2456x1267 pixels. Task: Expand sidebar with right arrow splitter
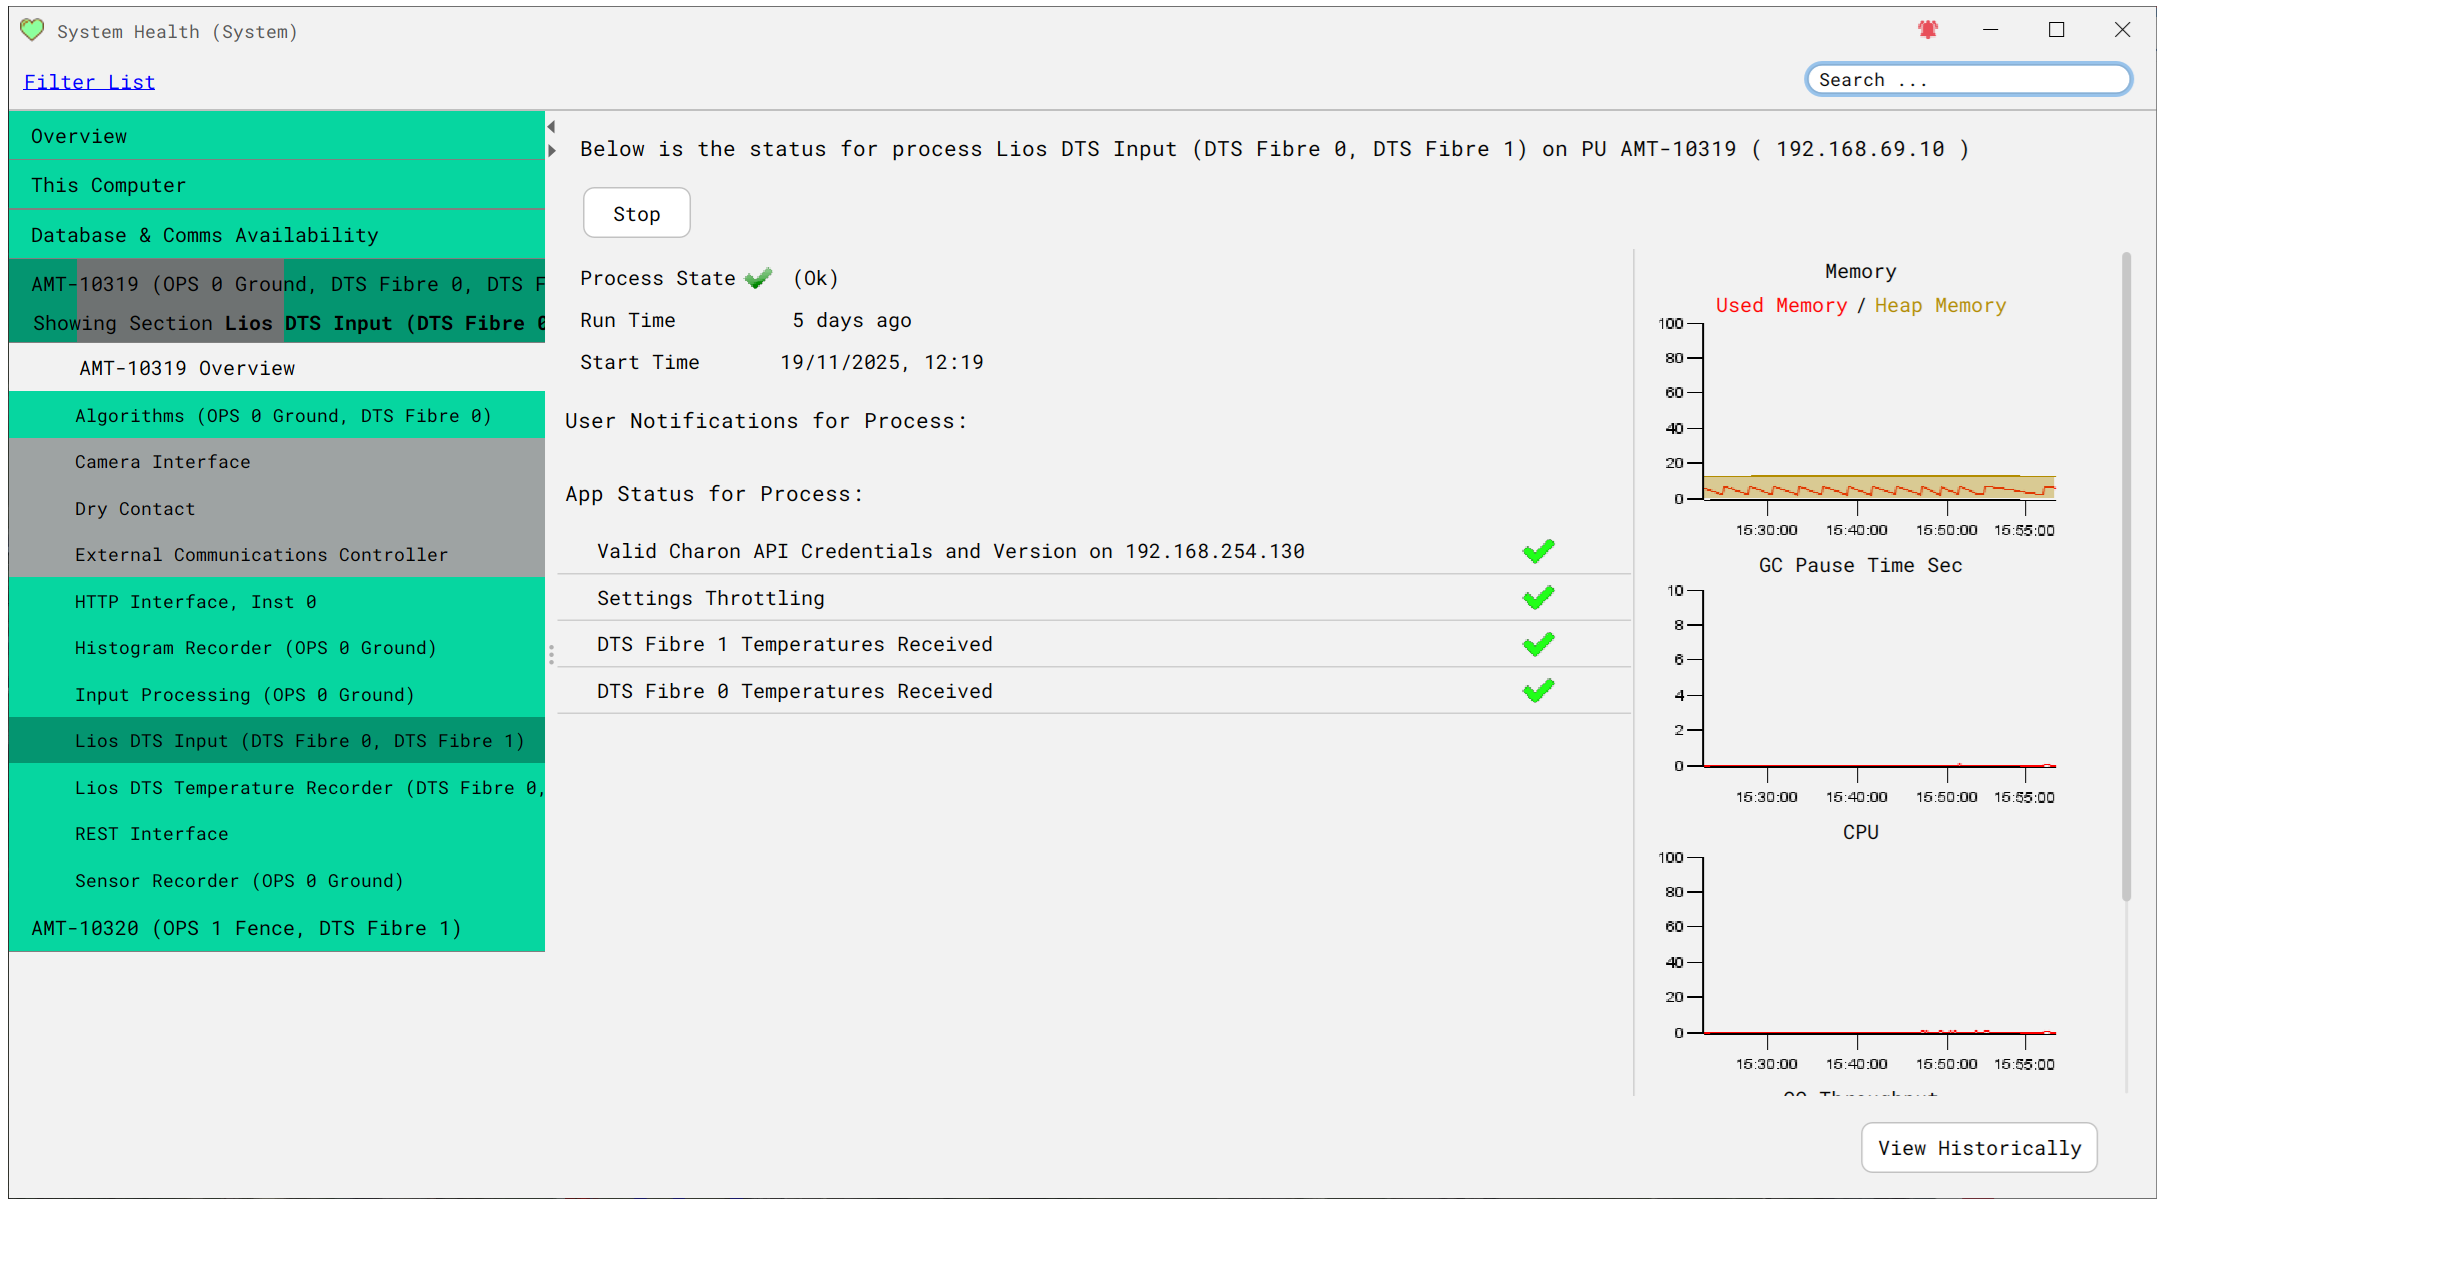click(x=551, y=151)
